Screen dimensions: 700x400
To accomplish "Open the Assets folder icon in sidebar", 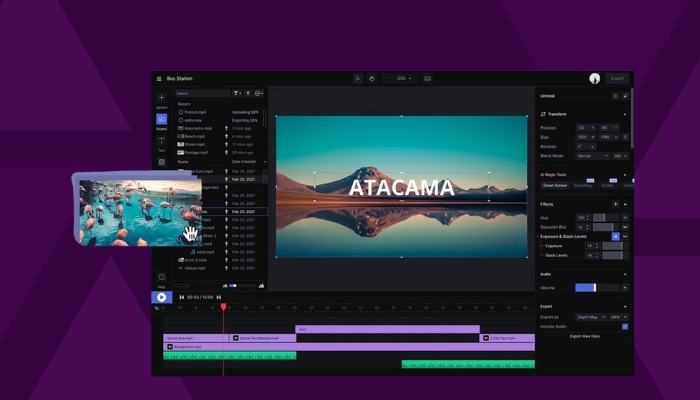I will (162, 119).
